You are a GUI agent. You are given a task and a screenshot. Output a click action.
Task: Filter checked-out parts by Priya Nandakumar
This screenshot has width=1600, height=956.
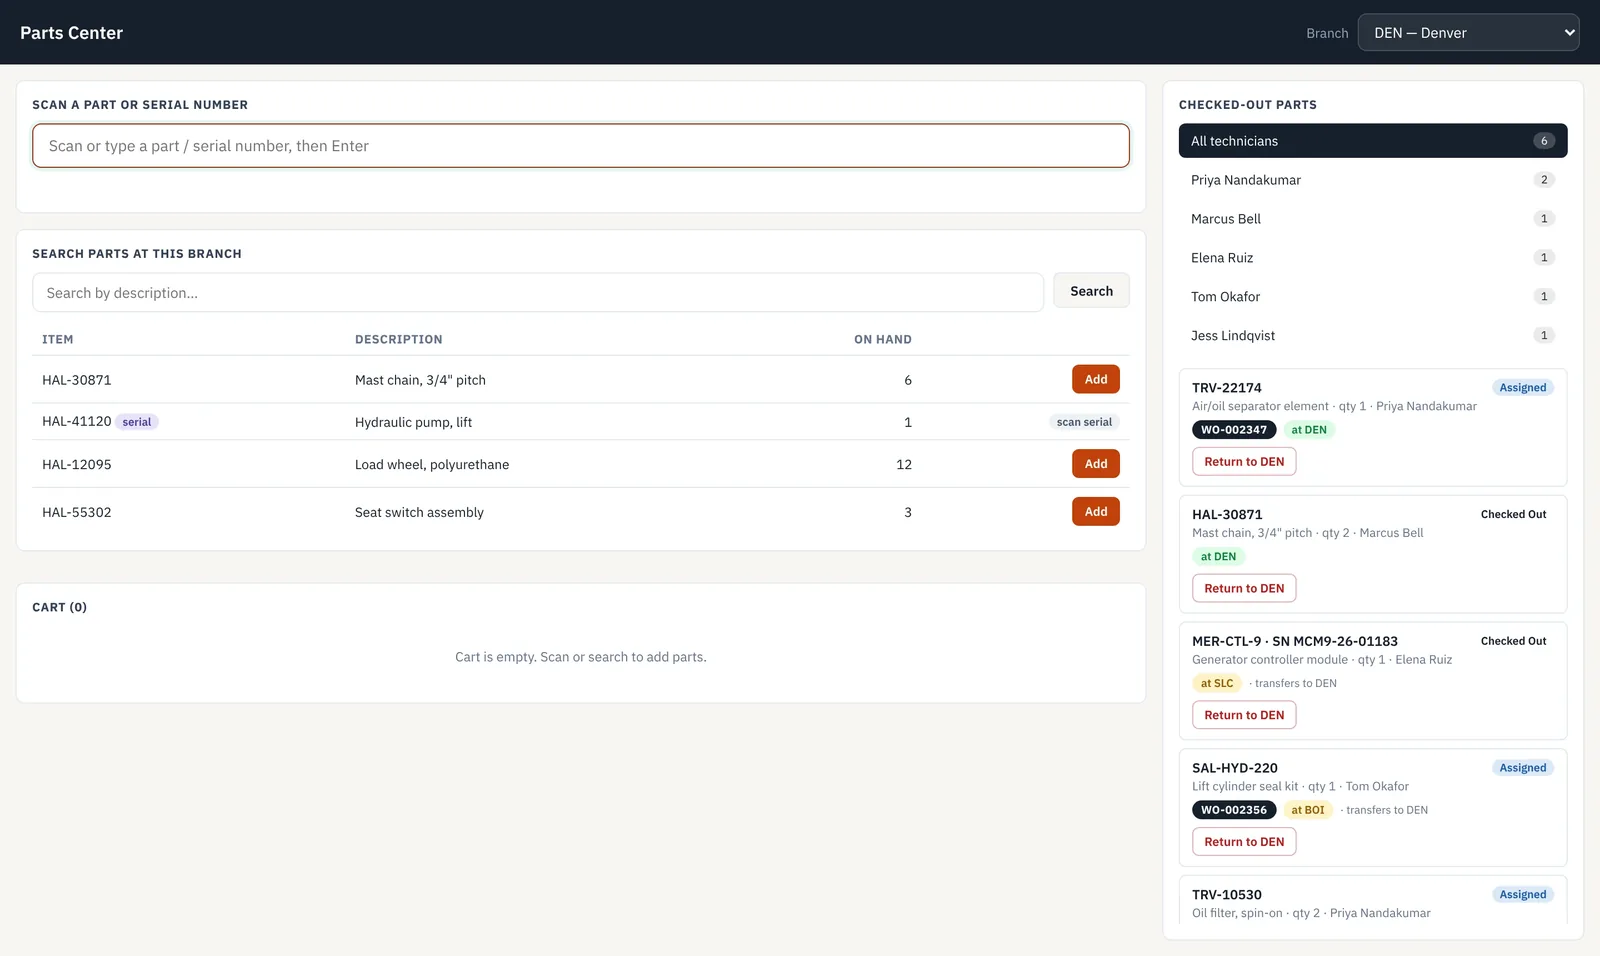1373,180
